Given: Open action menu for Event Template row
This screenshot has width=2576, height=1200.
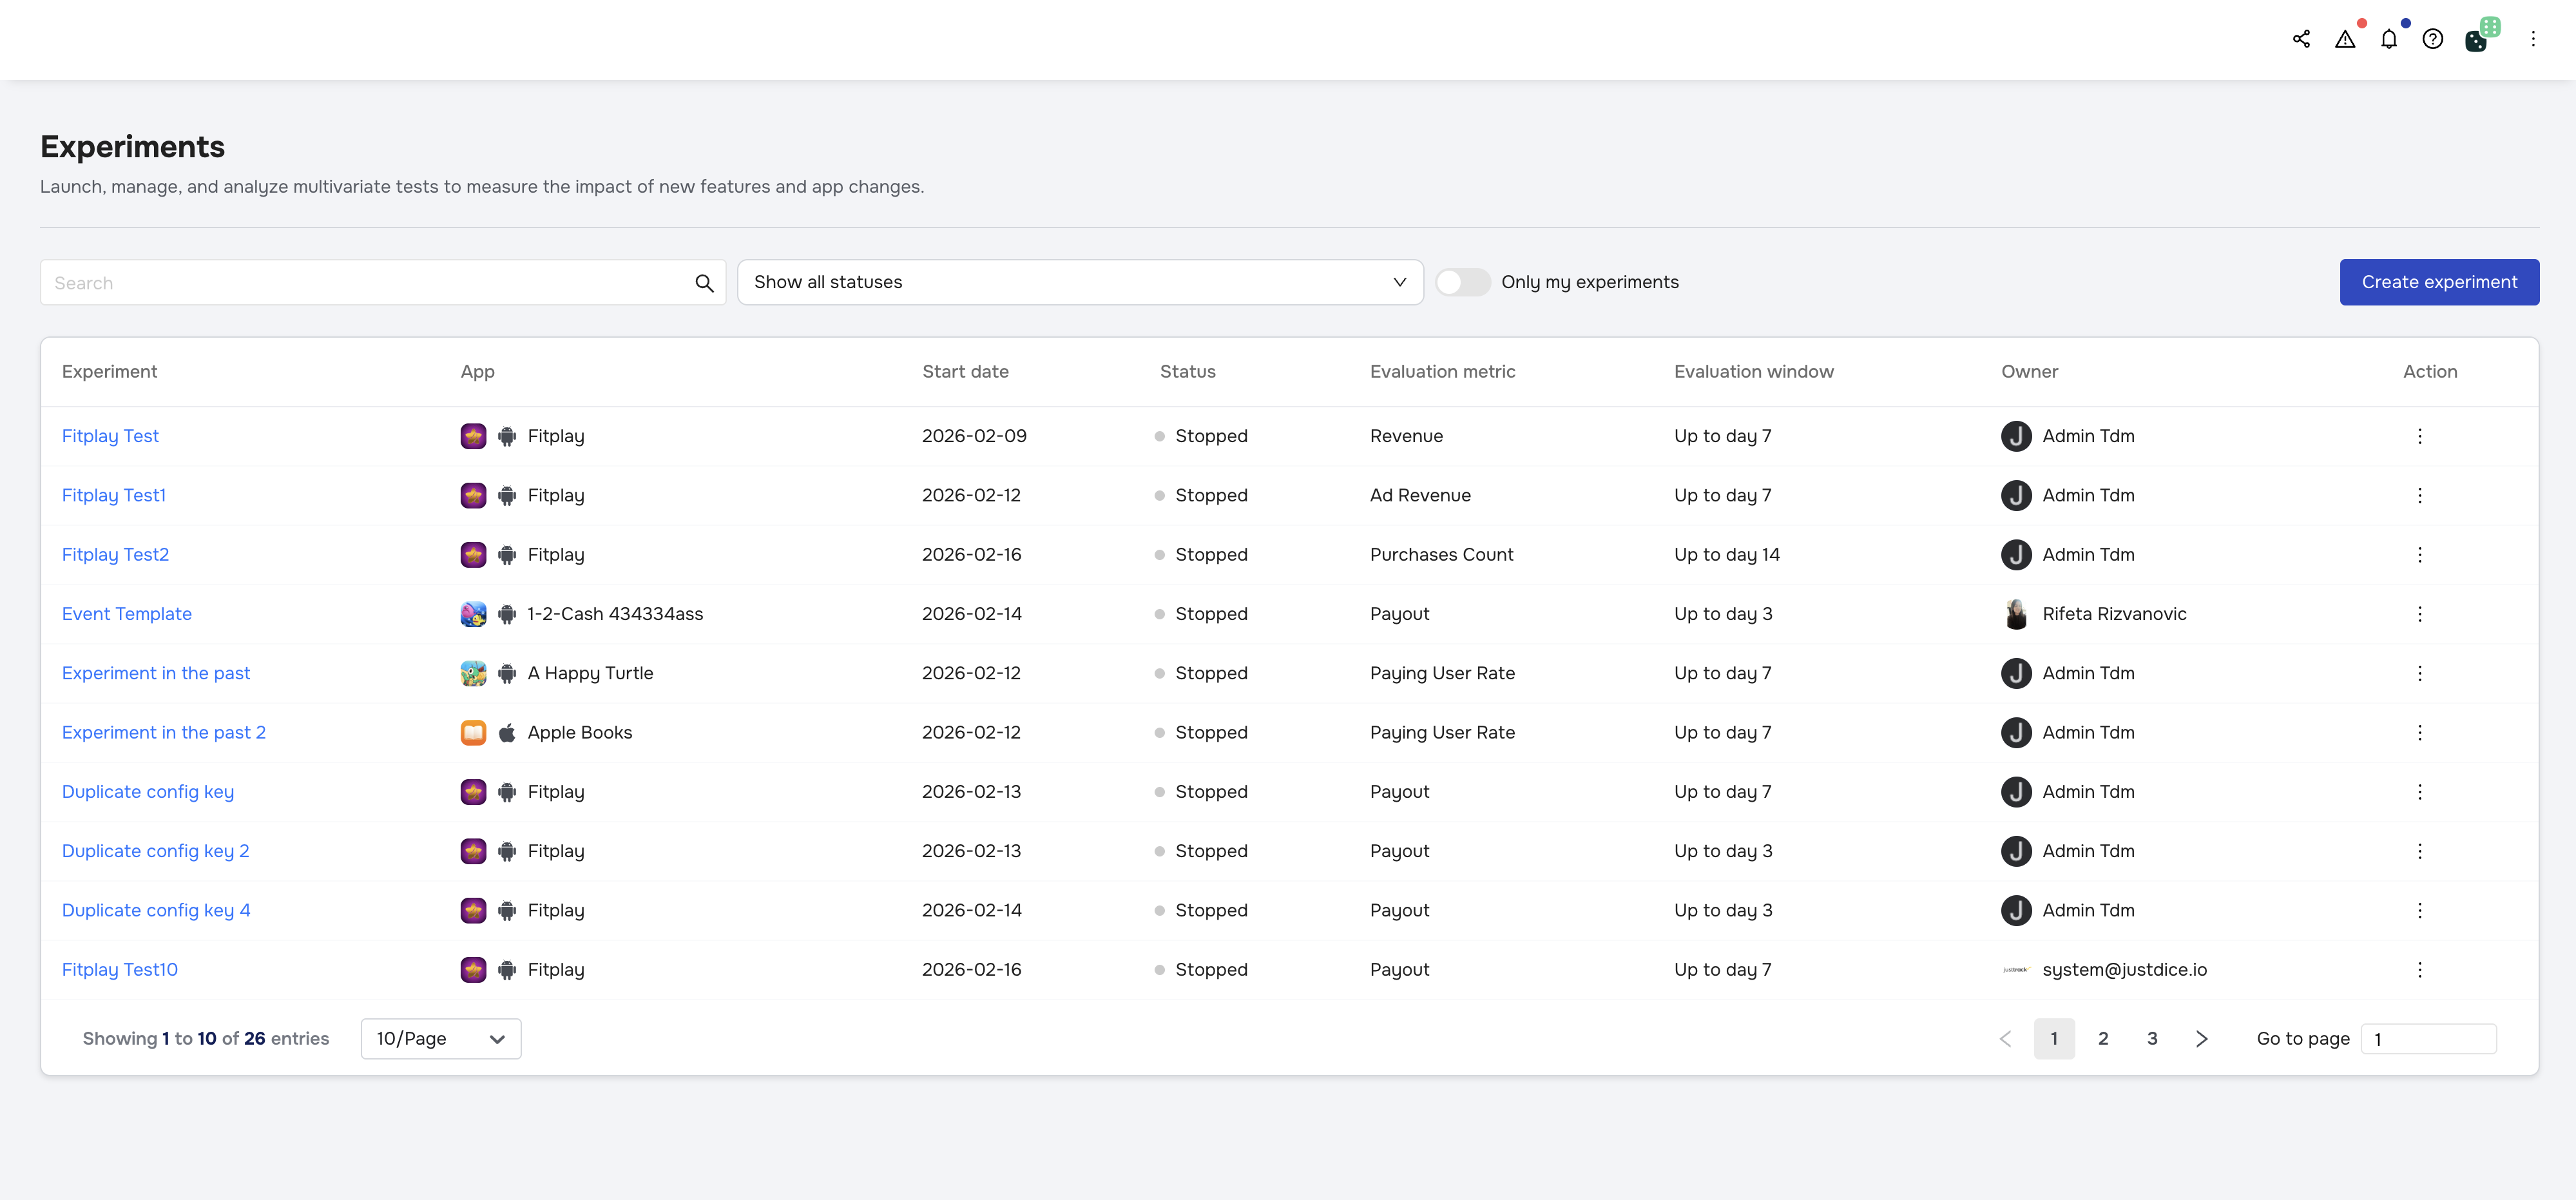Looking at the screenshot, I should coord(2419,614).
